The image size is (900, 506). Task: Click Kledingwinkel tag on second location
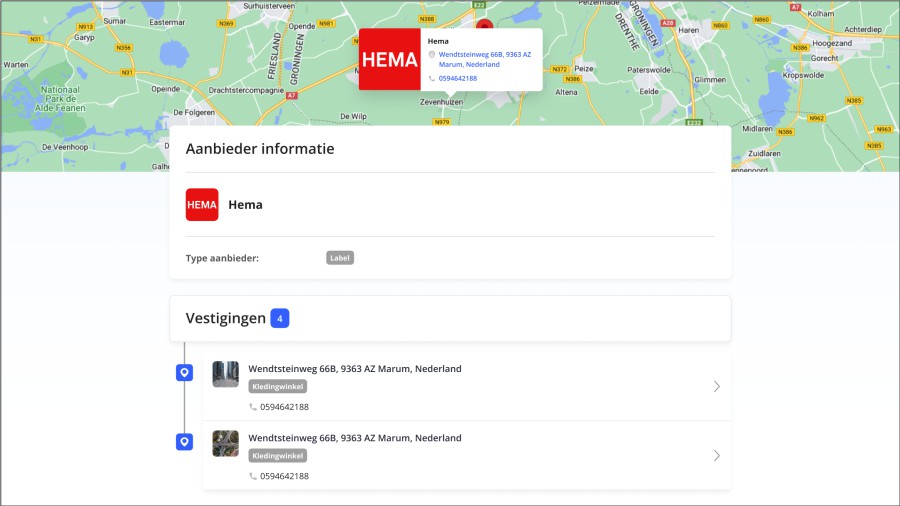click(278, 456)
